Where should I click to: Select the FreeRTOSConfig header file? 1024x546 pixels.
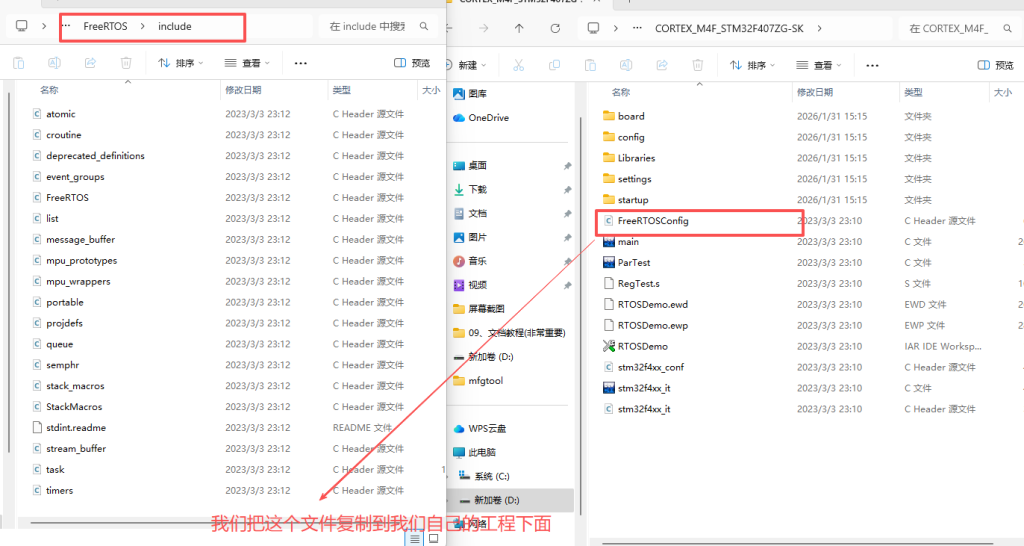(652, 221)
